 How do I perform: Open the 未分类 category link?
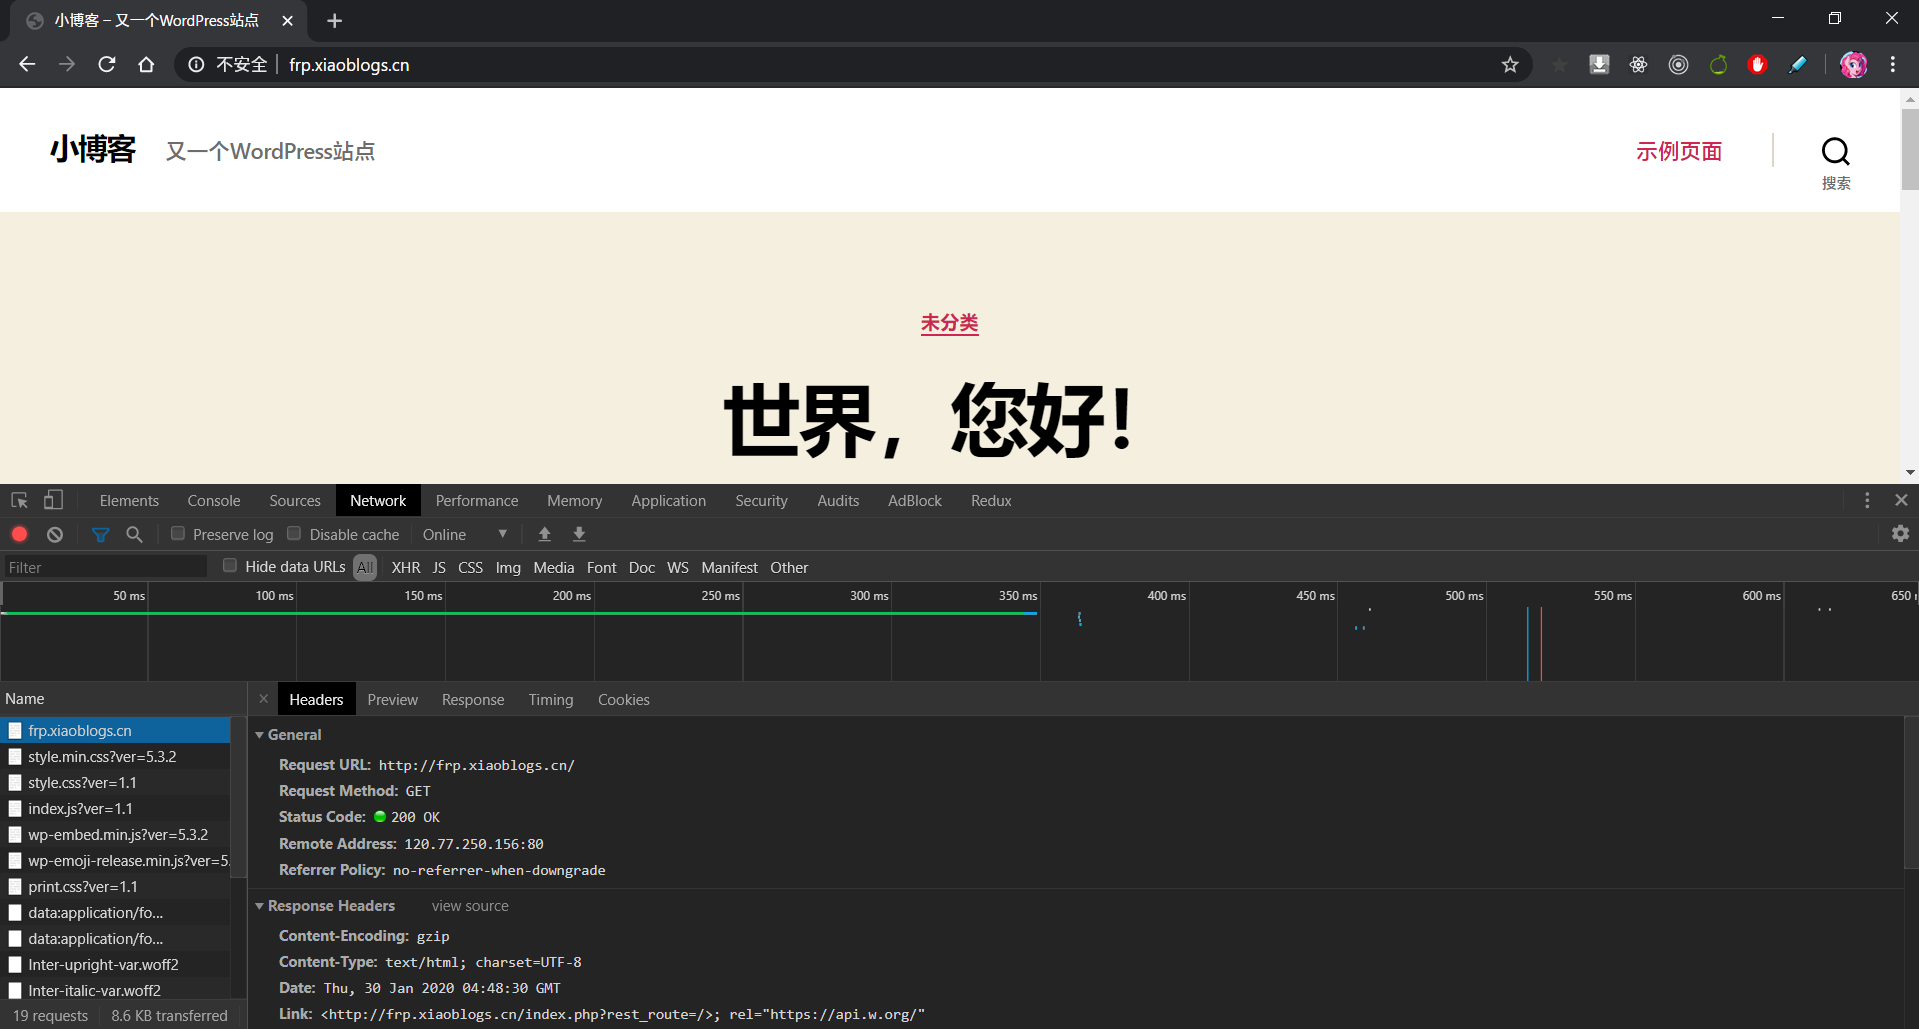949,323
